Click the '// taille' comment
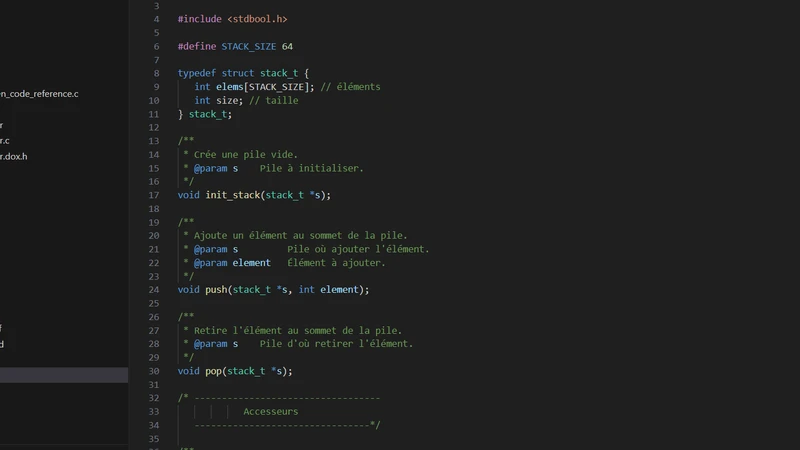 (273, 101)
